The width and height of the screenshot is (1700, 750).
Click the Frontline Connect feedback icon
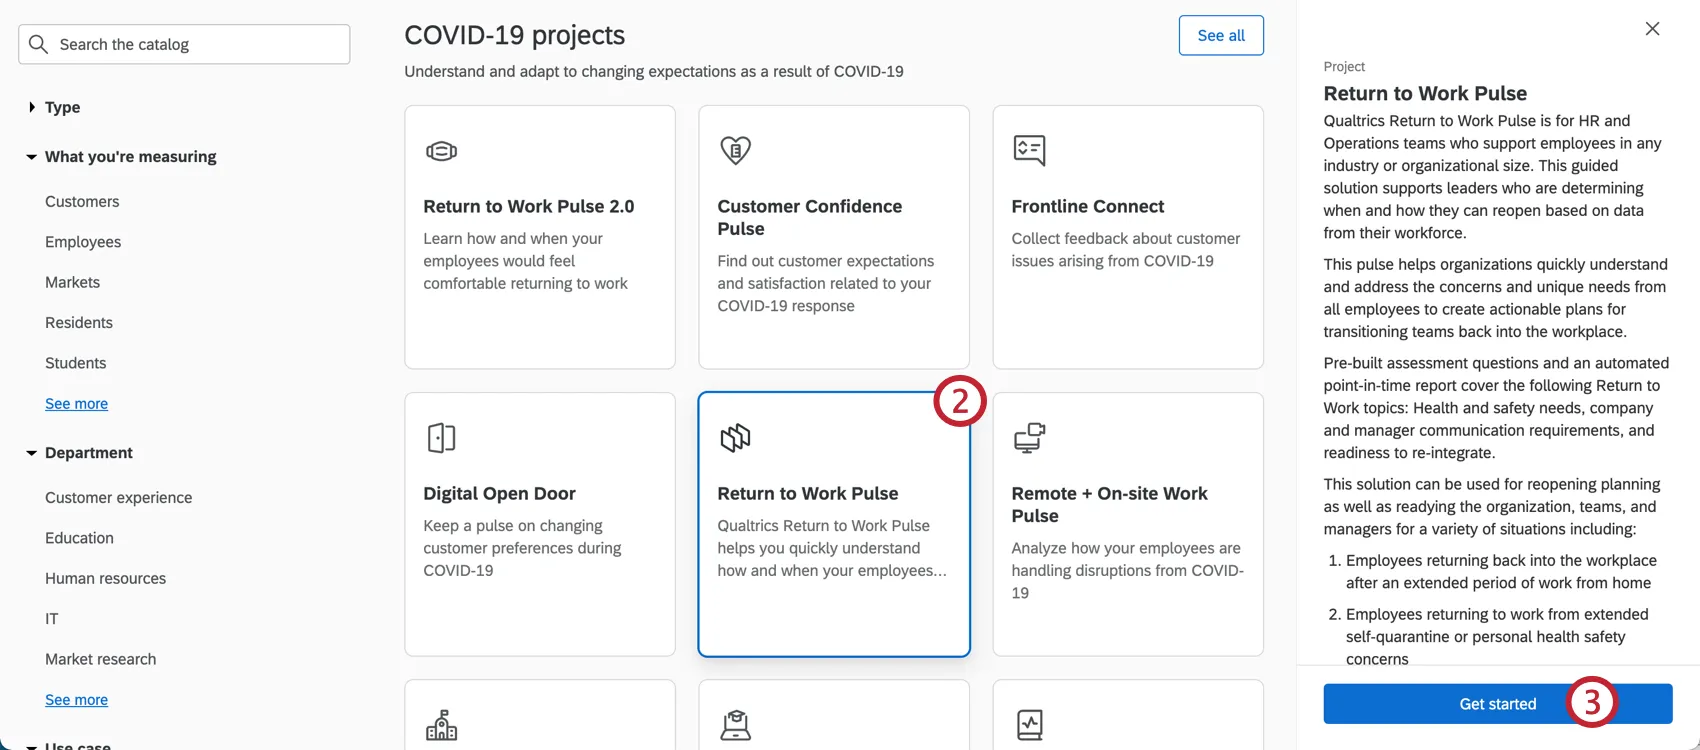[1029, 150]
